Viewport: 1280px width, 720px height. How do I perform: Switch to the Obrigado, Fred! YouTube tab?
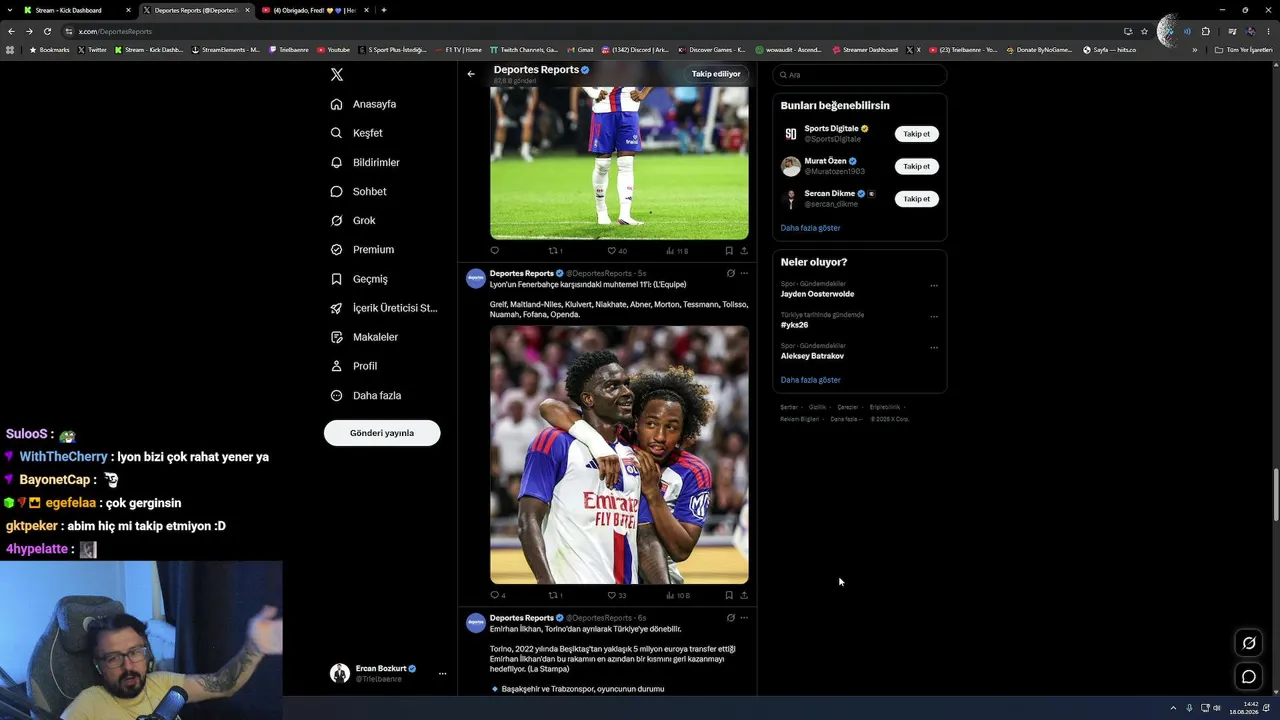click(316, 10)
